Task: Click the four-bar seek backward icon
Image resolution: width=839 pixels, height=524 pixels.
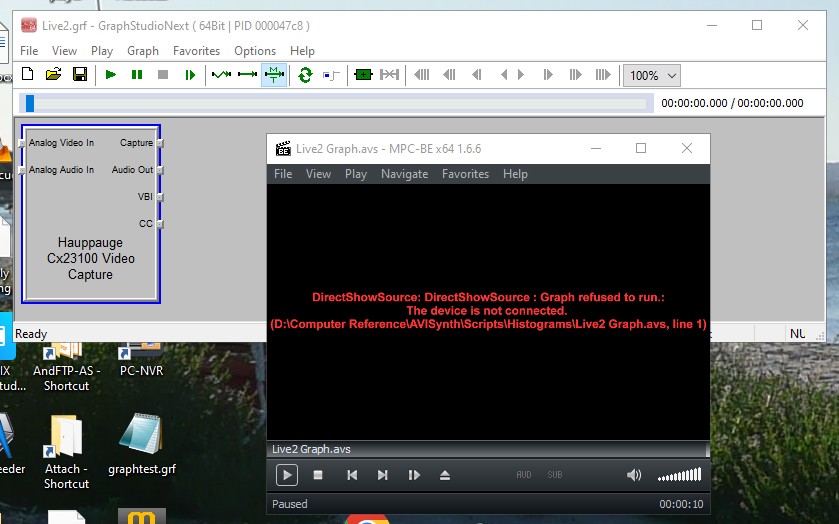Action: click(x=422, y=74)
